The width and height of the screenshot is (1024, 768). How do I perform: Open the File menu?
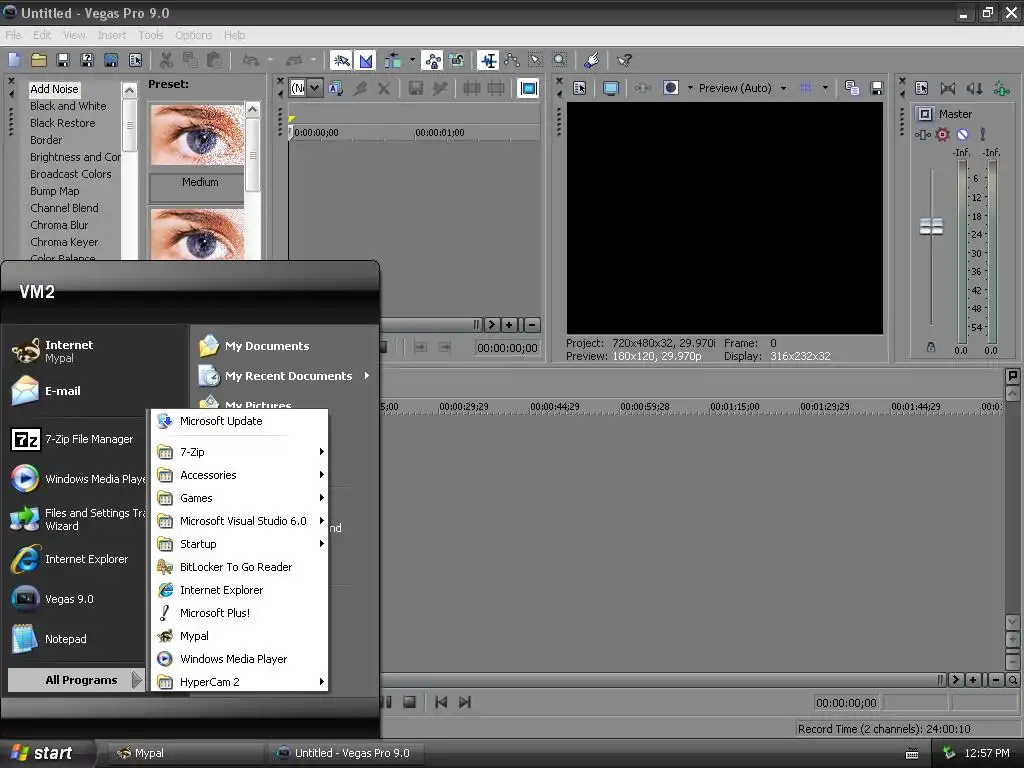coord(13,35)
